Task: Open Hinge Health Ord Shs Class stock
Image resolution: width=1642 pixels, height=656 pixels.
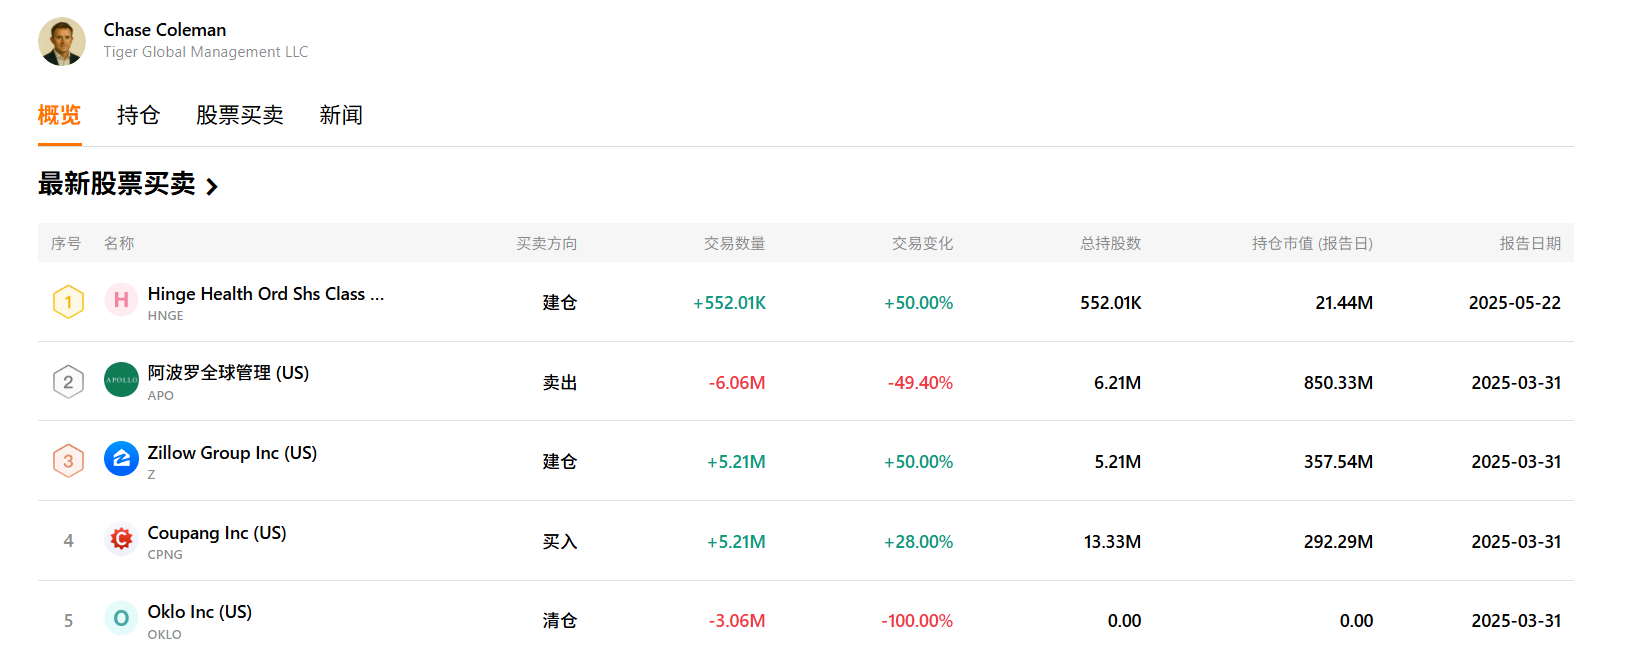Action: click(x=266, y=294)
